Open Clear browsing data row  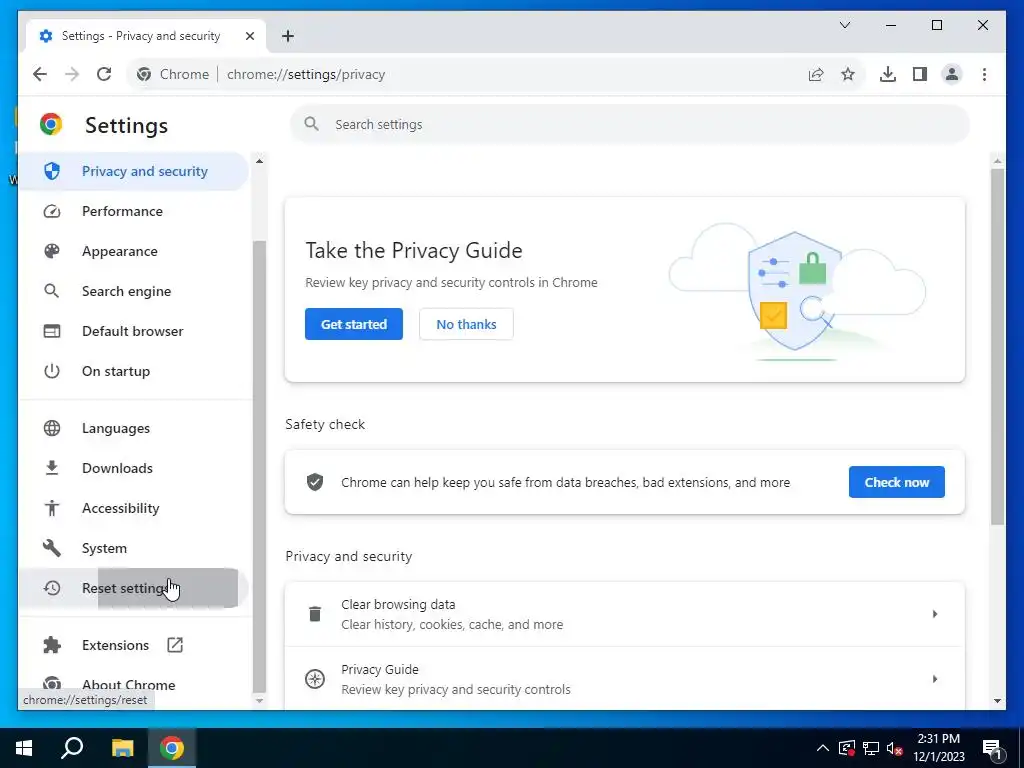(x=624, y=614)
